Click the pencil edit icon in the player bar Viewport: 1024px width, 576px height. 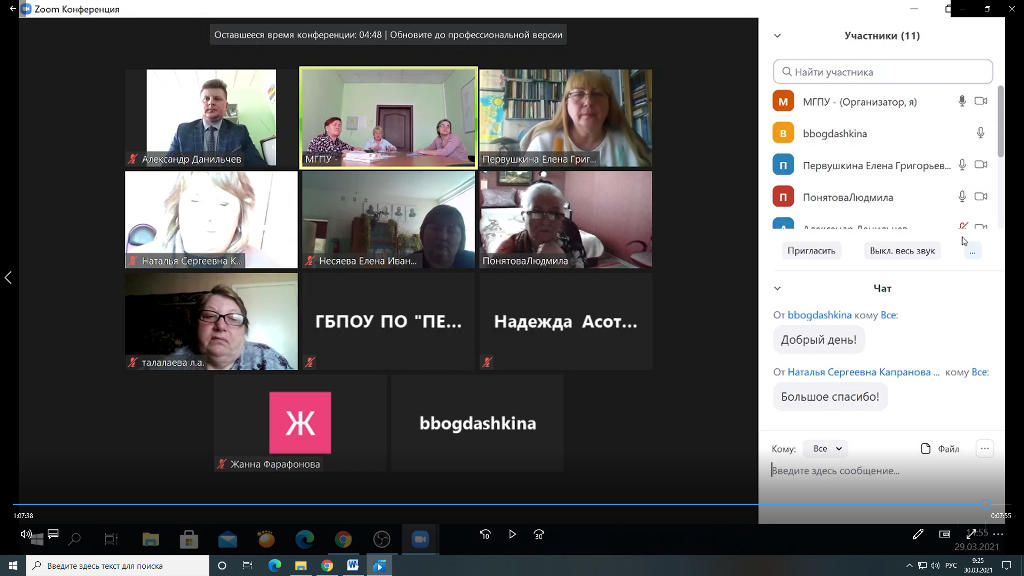(918, 535)
